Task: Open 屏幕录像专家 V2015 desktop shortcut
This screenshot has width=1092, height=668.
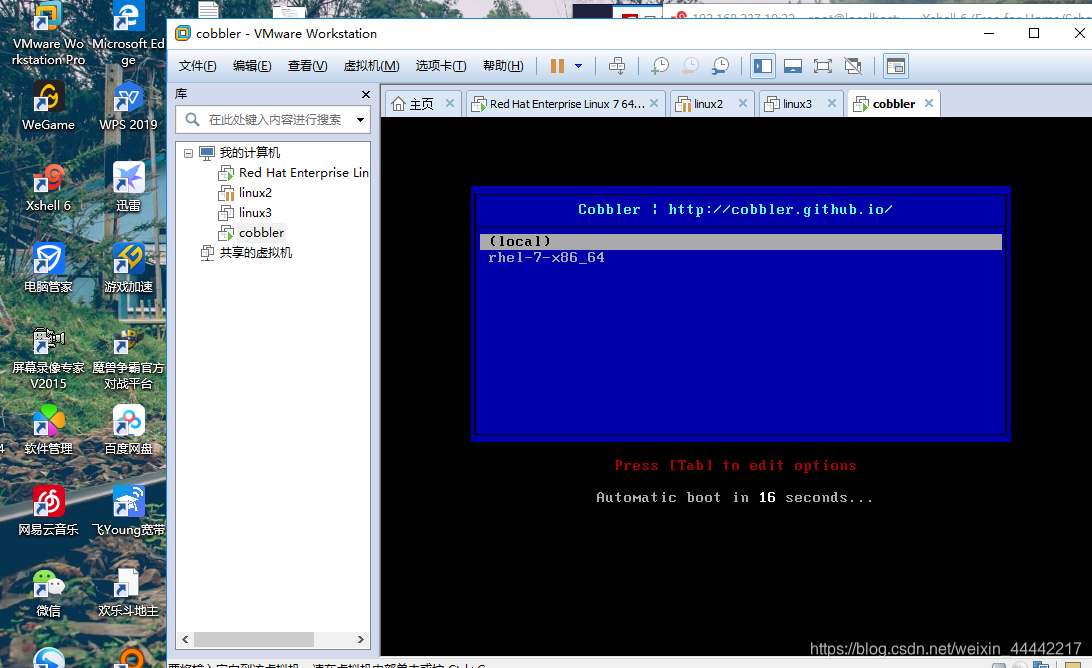Action: click(x=48, y=358)
